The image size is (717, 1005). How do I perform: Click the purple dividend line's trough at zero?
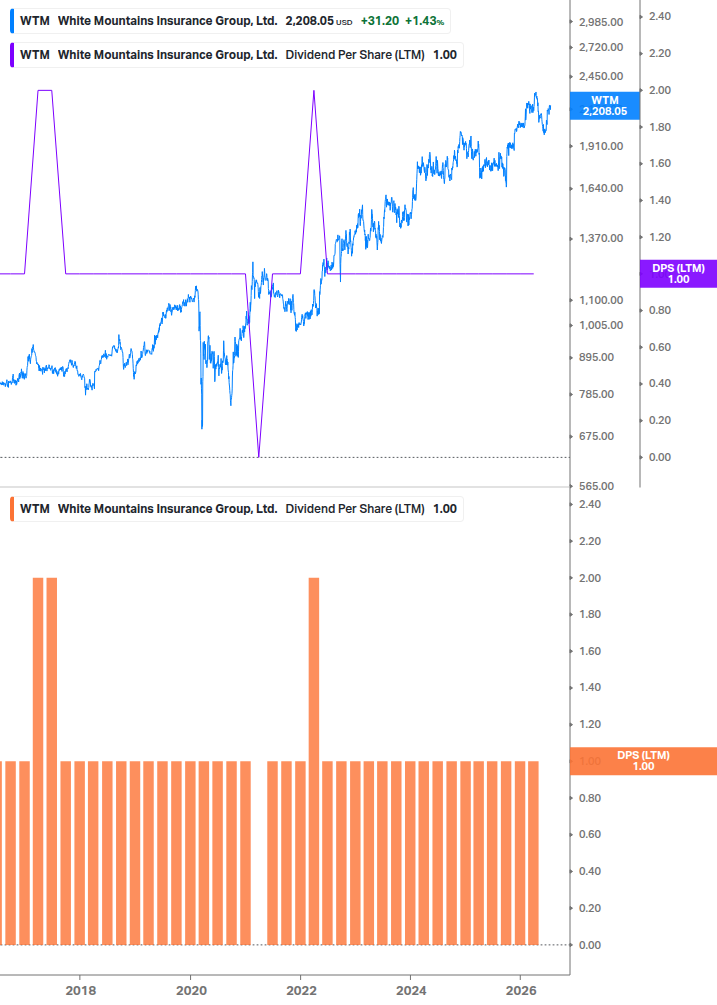click(x=258, y=456)
